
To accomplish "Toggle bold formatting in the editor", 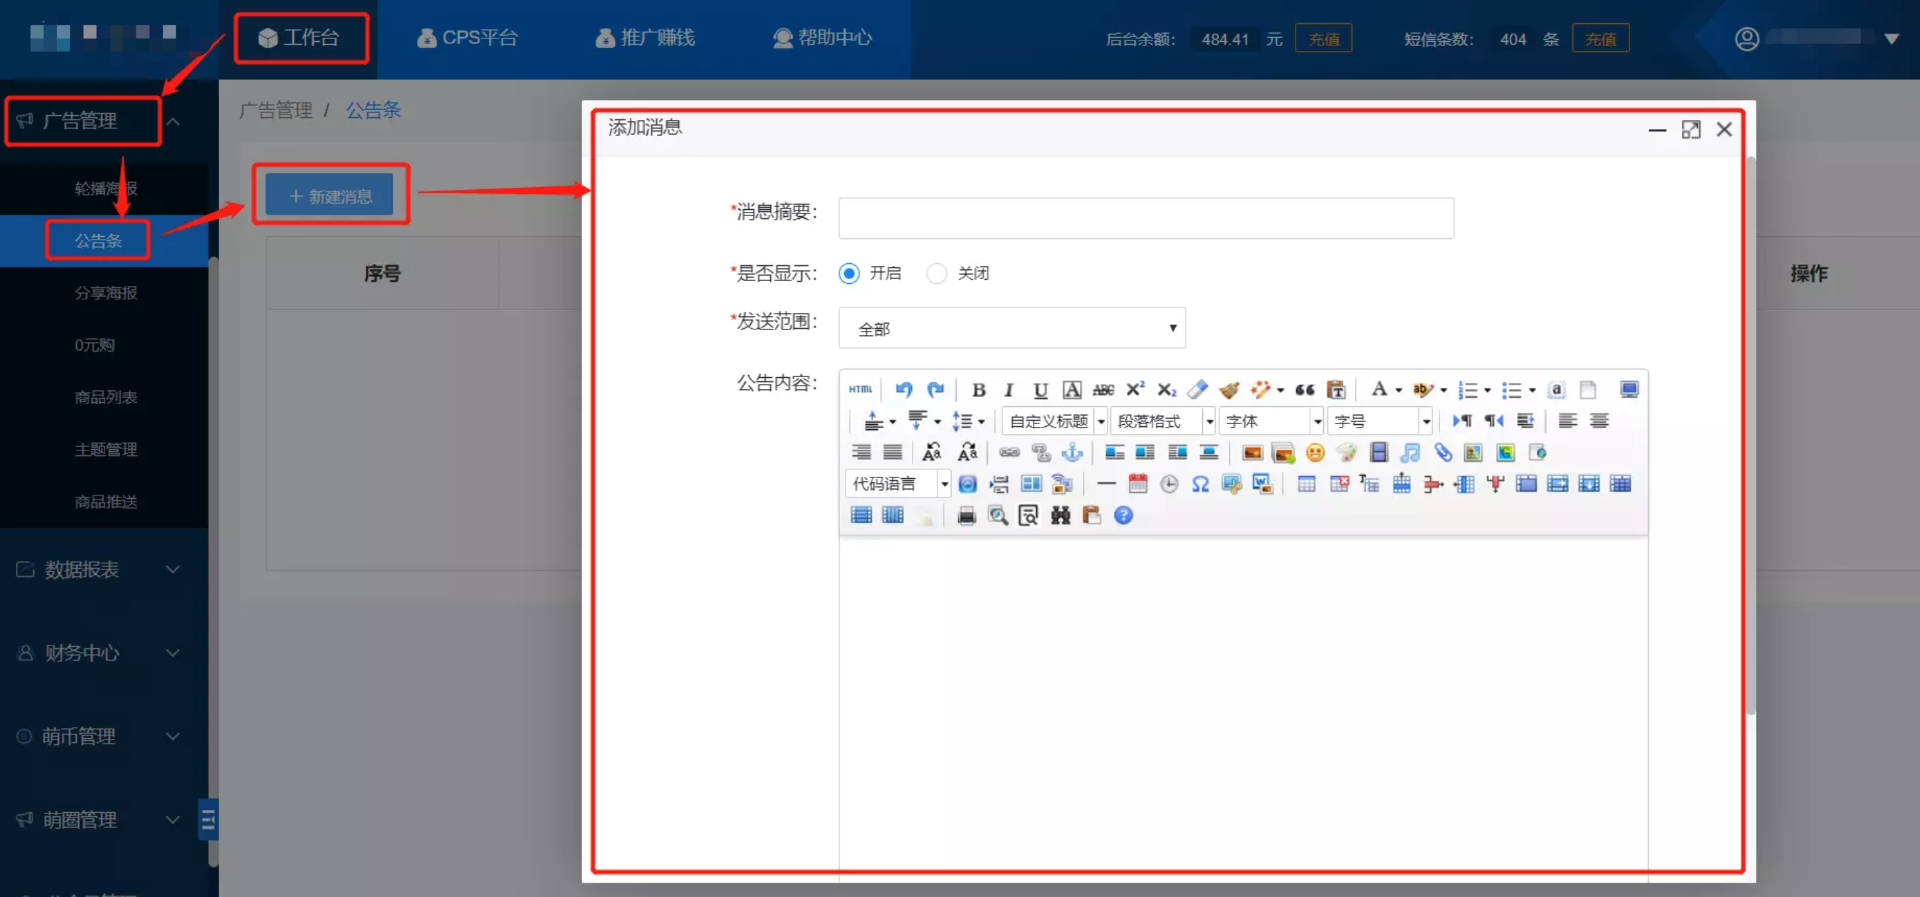I will (x=979, y=390).
